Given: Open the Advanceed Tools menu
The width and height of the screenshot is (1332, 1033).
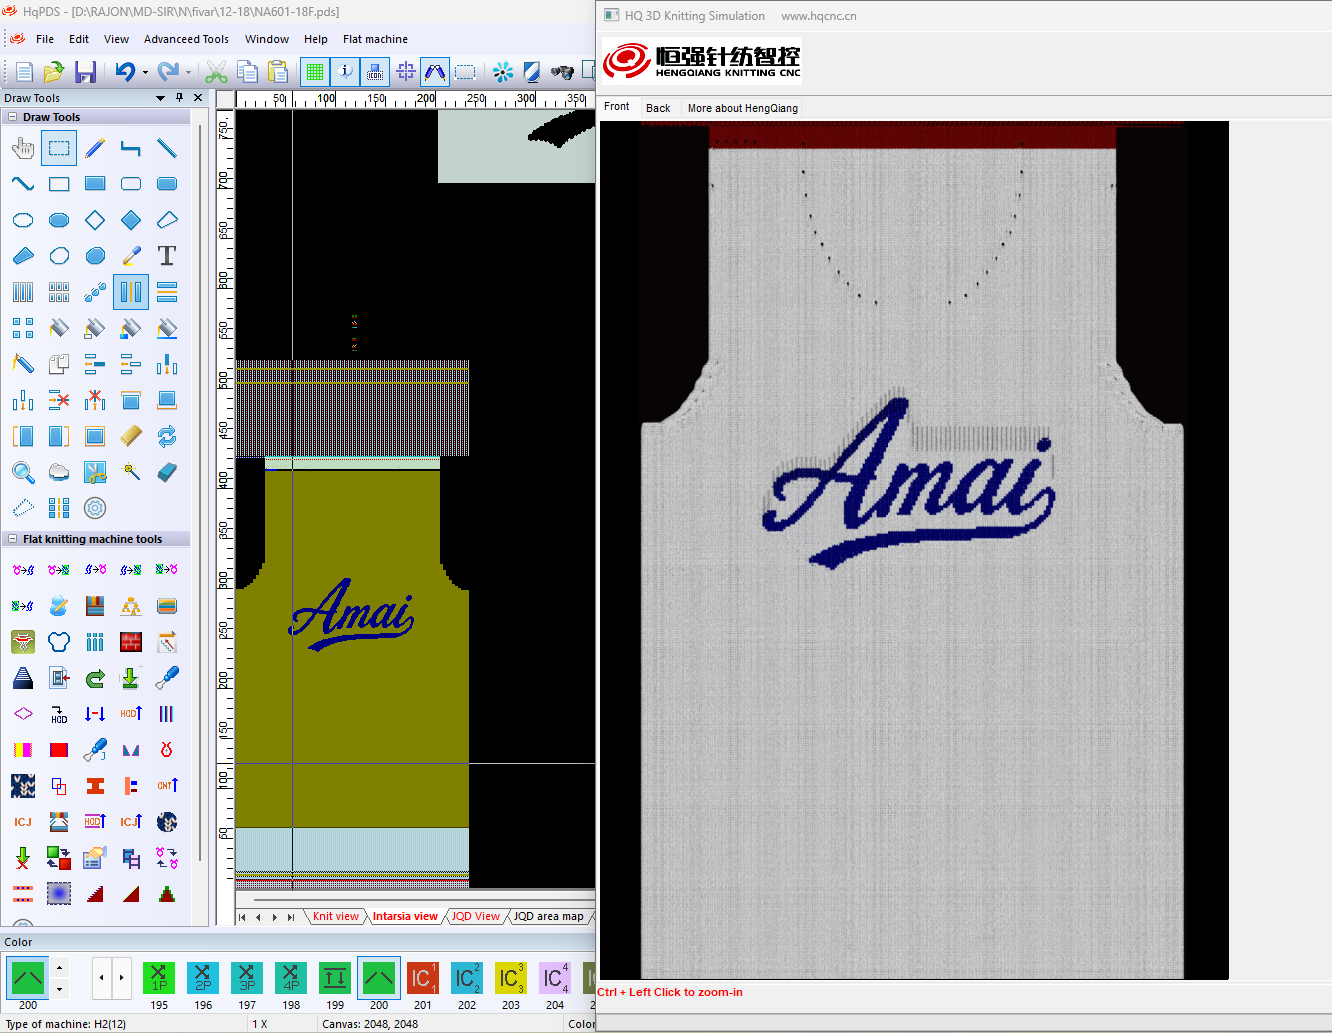Looking at the screenshot, I should click(186, 39).
